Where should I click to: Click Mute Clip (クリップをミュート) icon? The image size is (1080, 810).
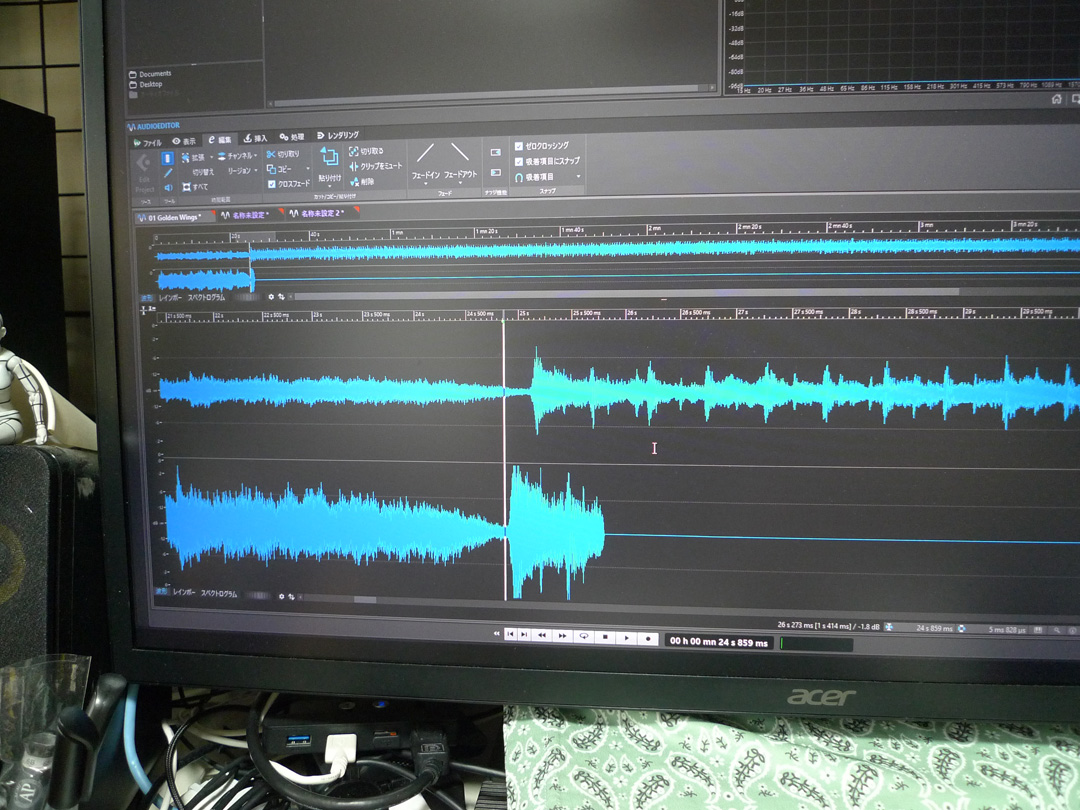click(354, 166)
